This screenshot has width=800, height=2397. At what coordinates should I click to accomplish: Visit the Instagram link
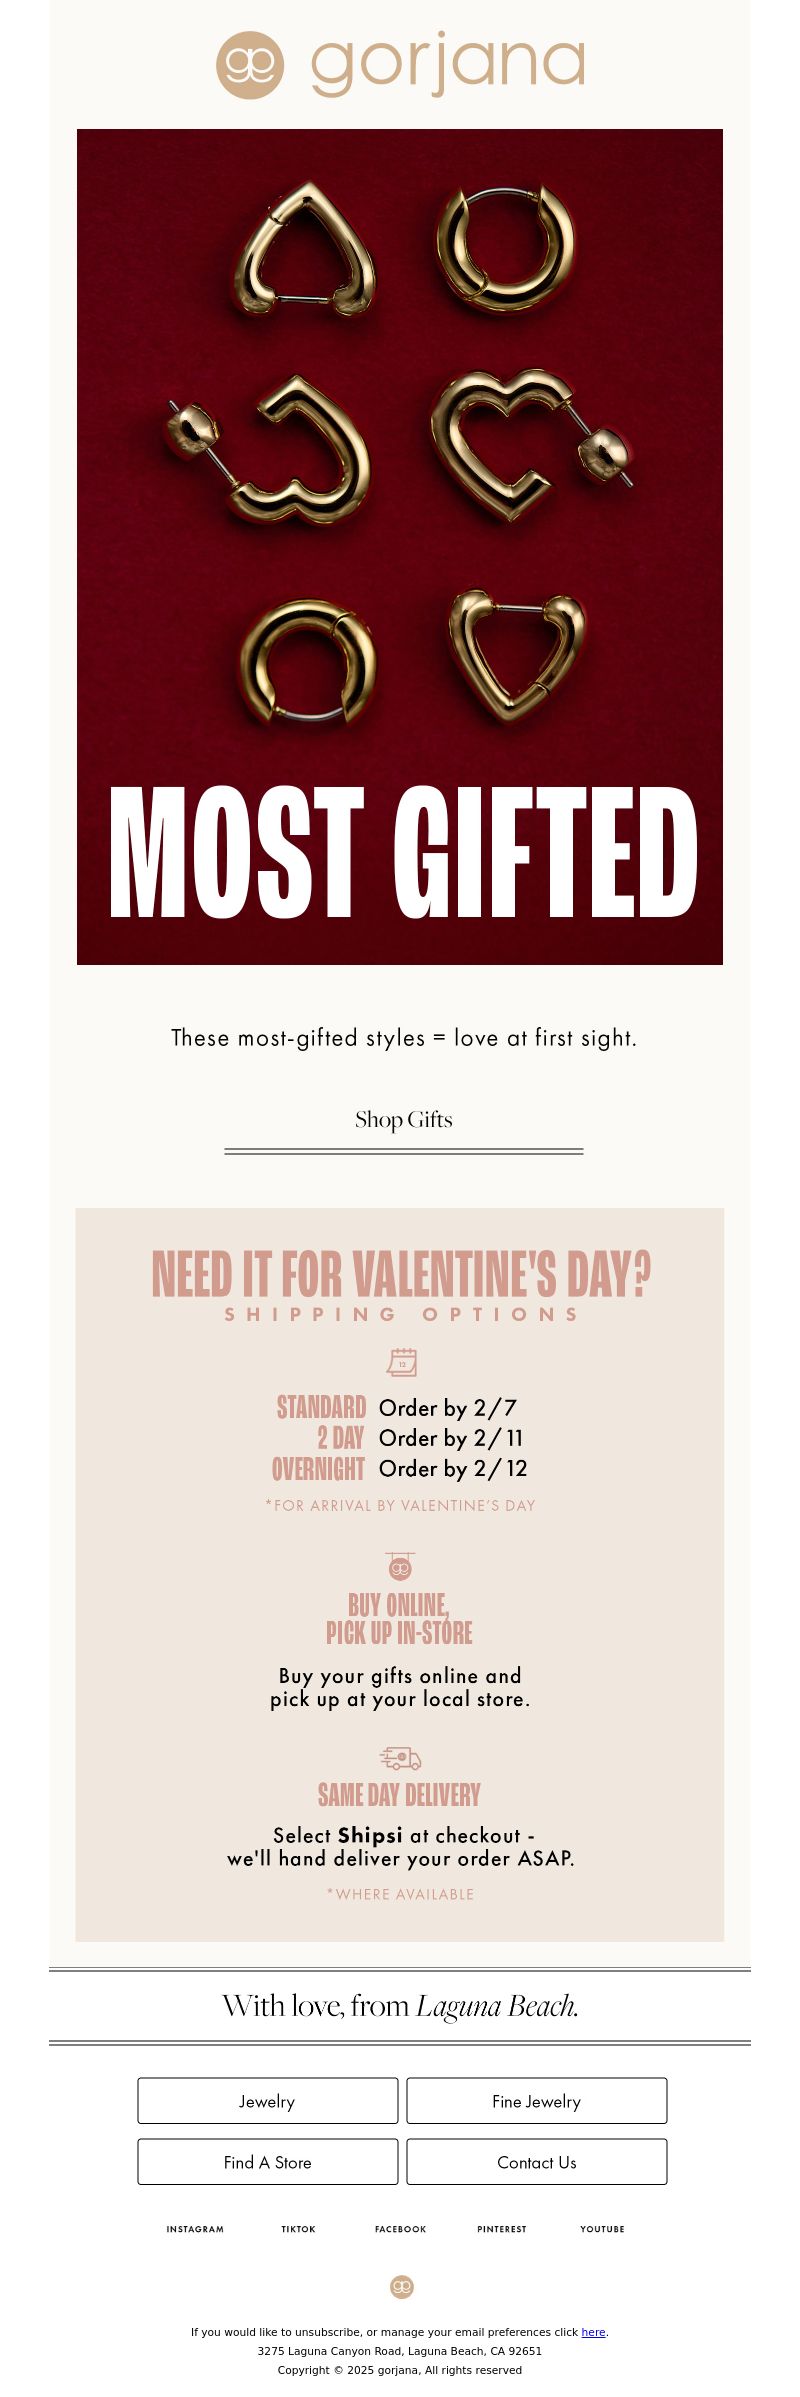(195, 2229)
